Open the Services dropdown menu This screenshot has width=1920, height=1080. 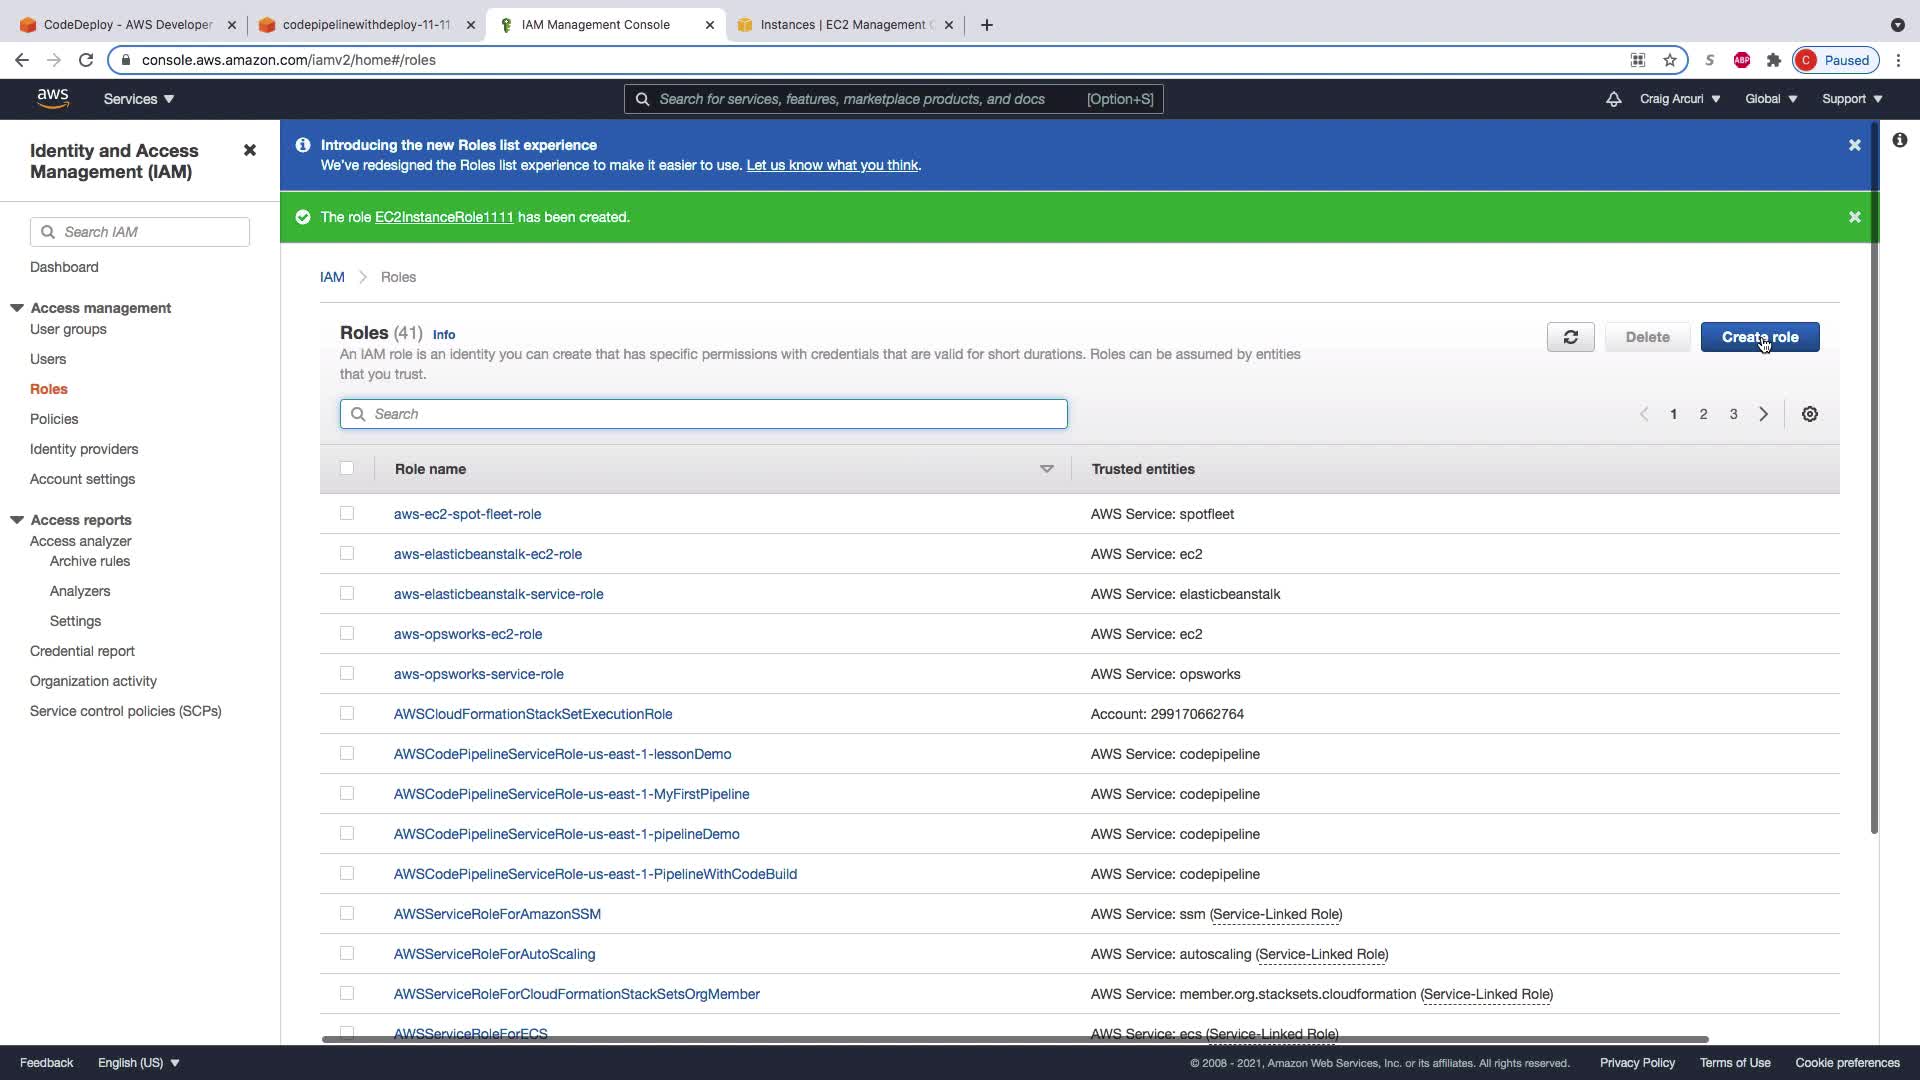pyautogui.click(x=138, y=99)
